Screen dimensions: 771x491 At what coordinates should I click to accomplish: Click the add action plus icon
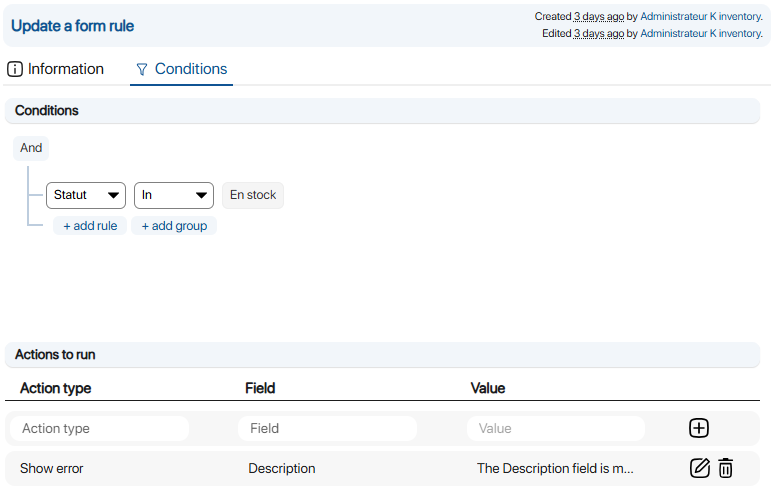tap(699, 428)
